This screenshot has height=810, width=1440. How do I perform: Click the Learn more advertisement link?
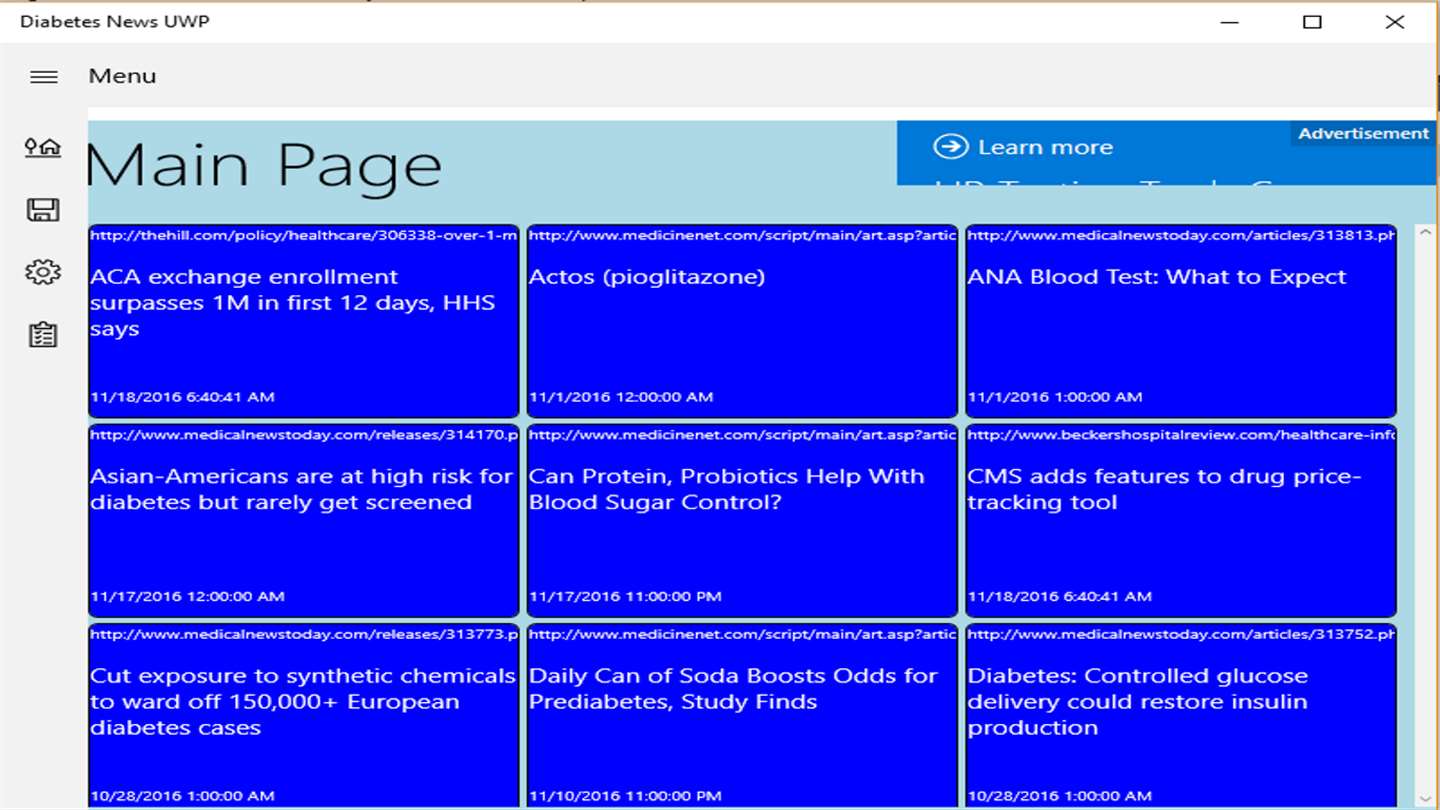pos(1045,148)
